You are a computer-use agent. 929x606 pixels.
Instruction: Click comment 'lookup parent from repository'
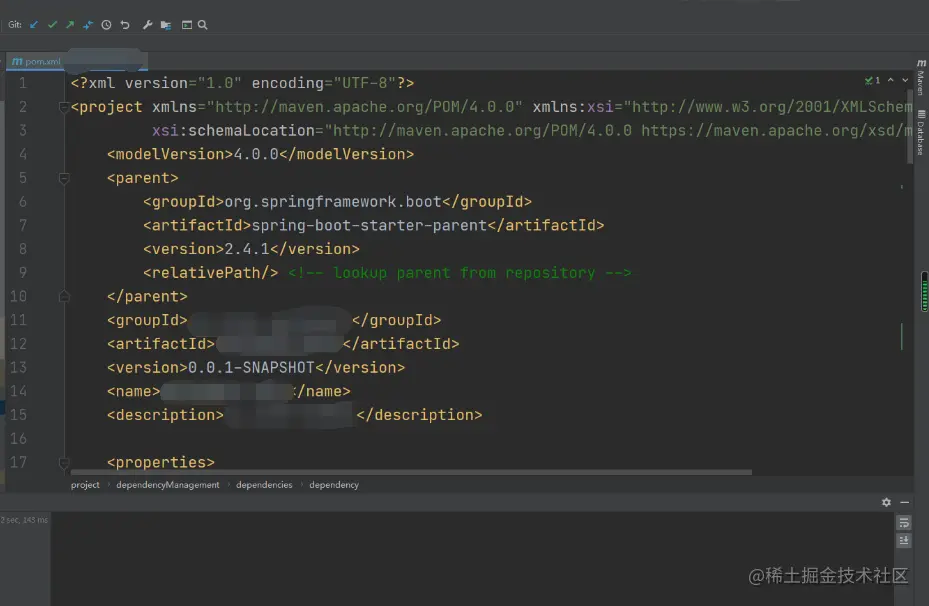(x=464, y=273)
